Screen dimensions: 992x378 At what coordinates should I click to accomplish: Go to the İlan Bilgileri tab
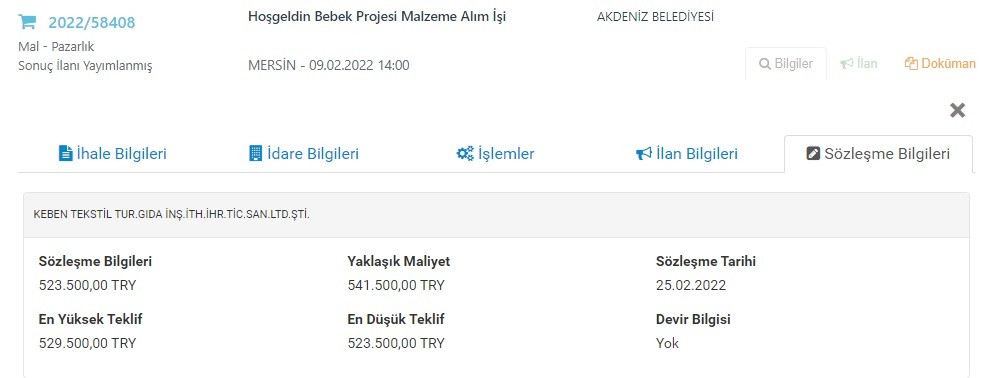tap(686, 154)
